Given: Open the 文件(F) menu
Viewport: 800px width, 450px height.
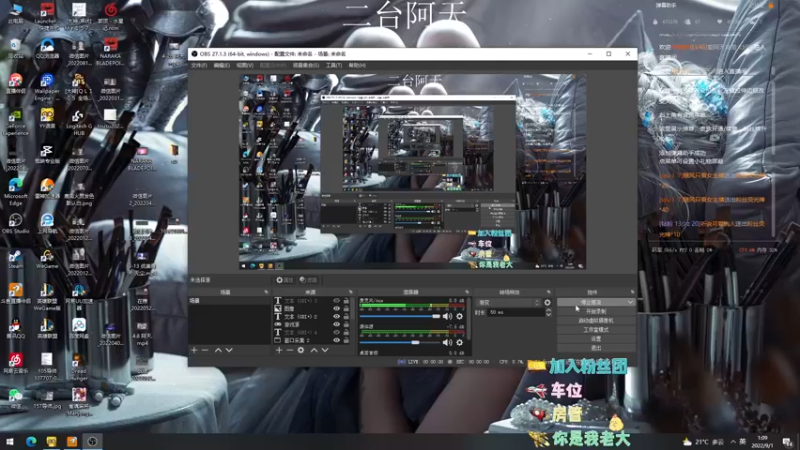Looking at the screenshot, I should 199,65.
